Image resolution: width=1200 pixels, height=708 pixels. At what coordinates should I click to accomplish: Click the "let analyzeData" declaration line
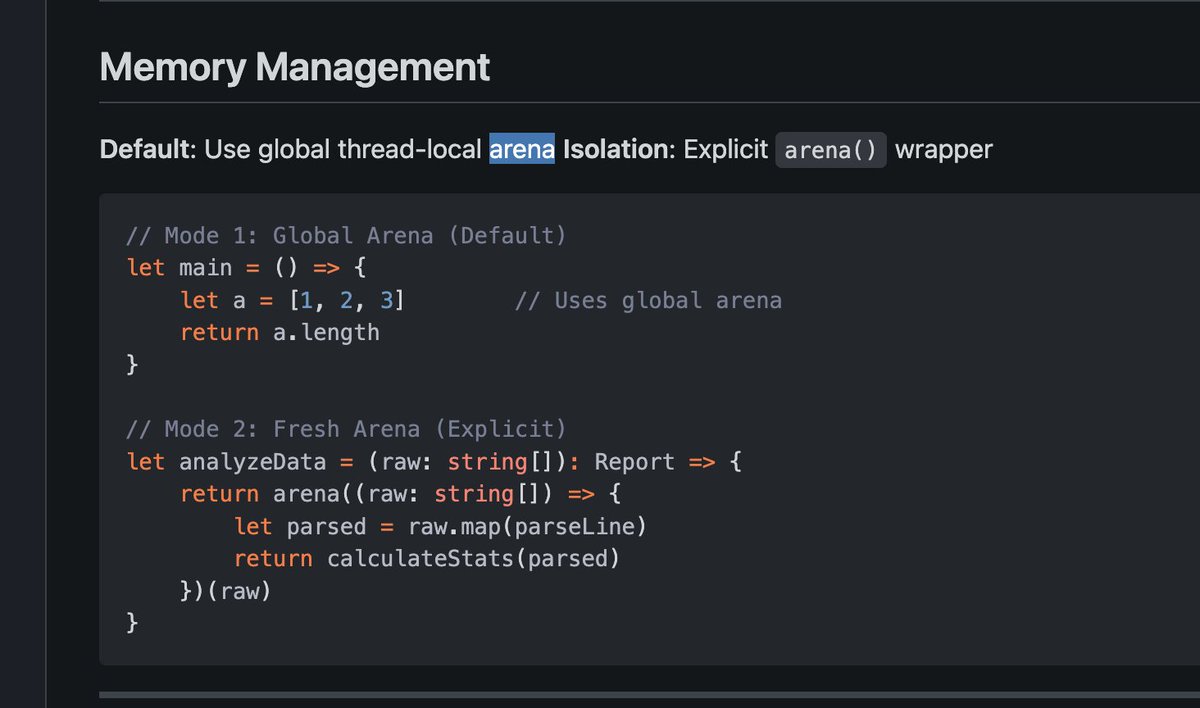click(433, 462)
